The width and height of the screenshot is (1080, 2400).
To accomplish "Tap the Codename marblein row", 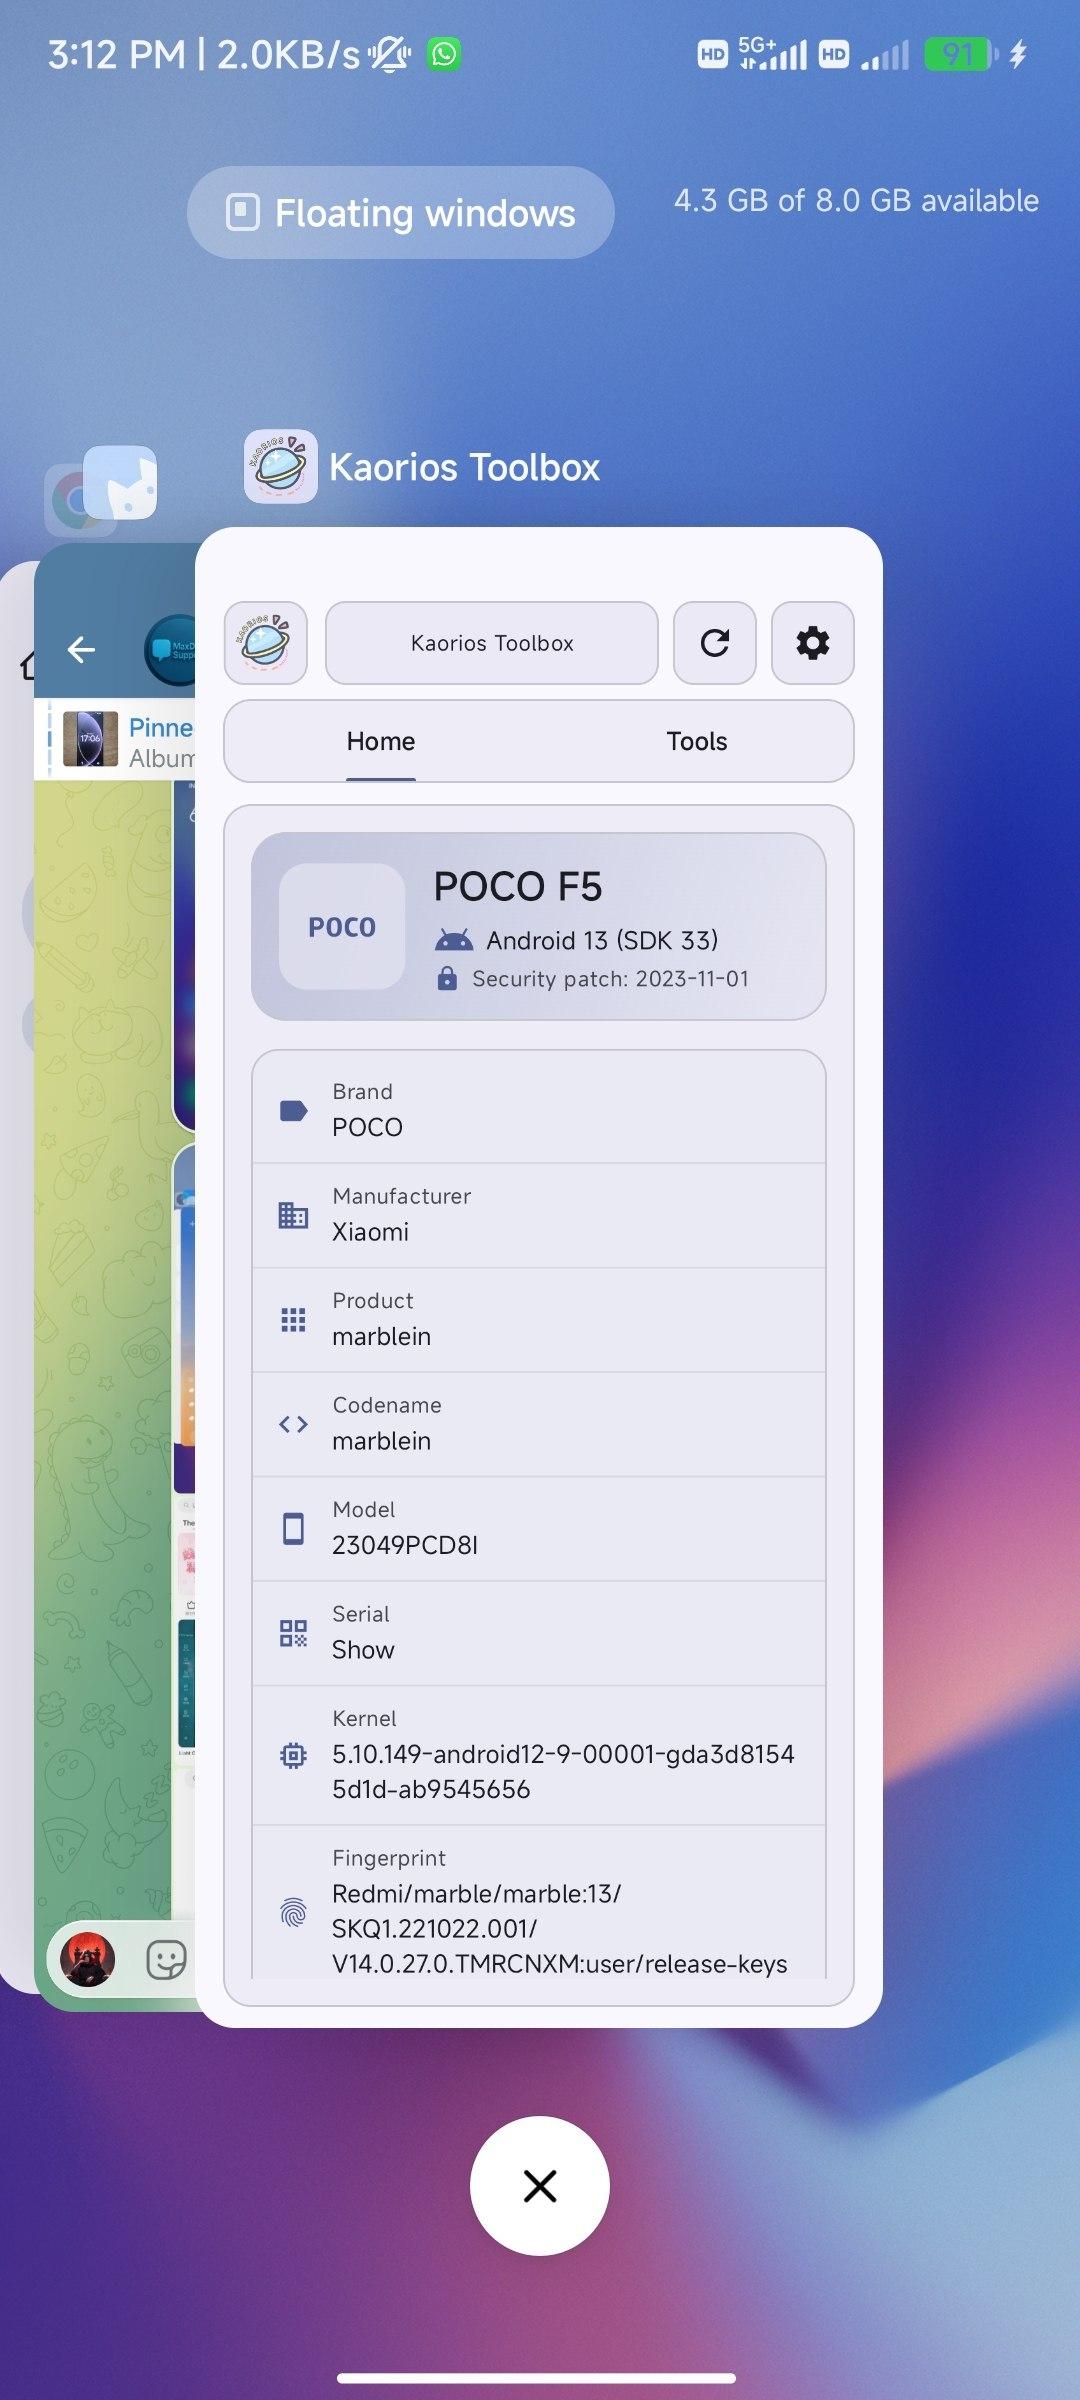I will click(539, 1424).
